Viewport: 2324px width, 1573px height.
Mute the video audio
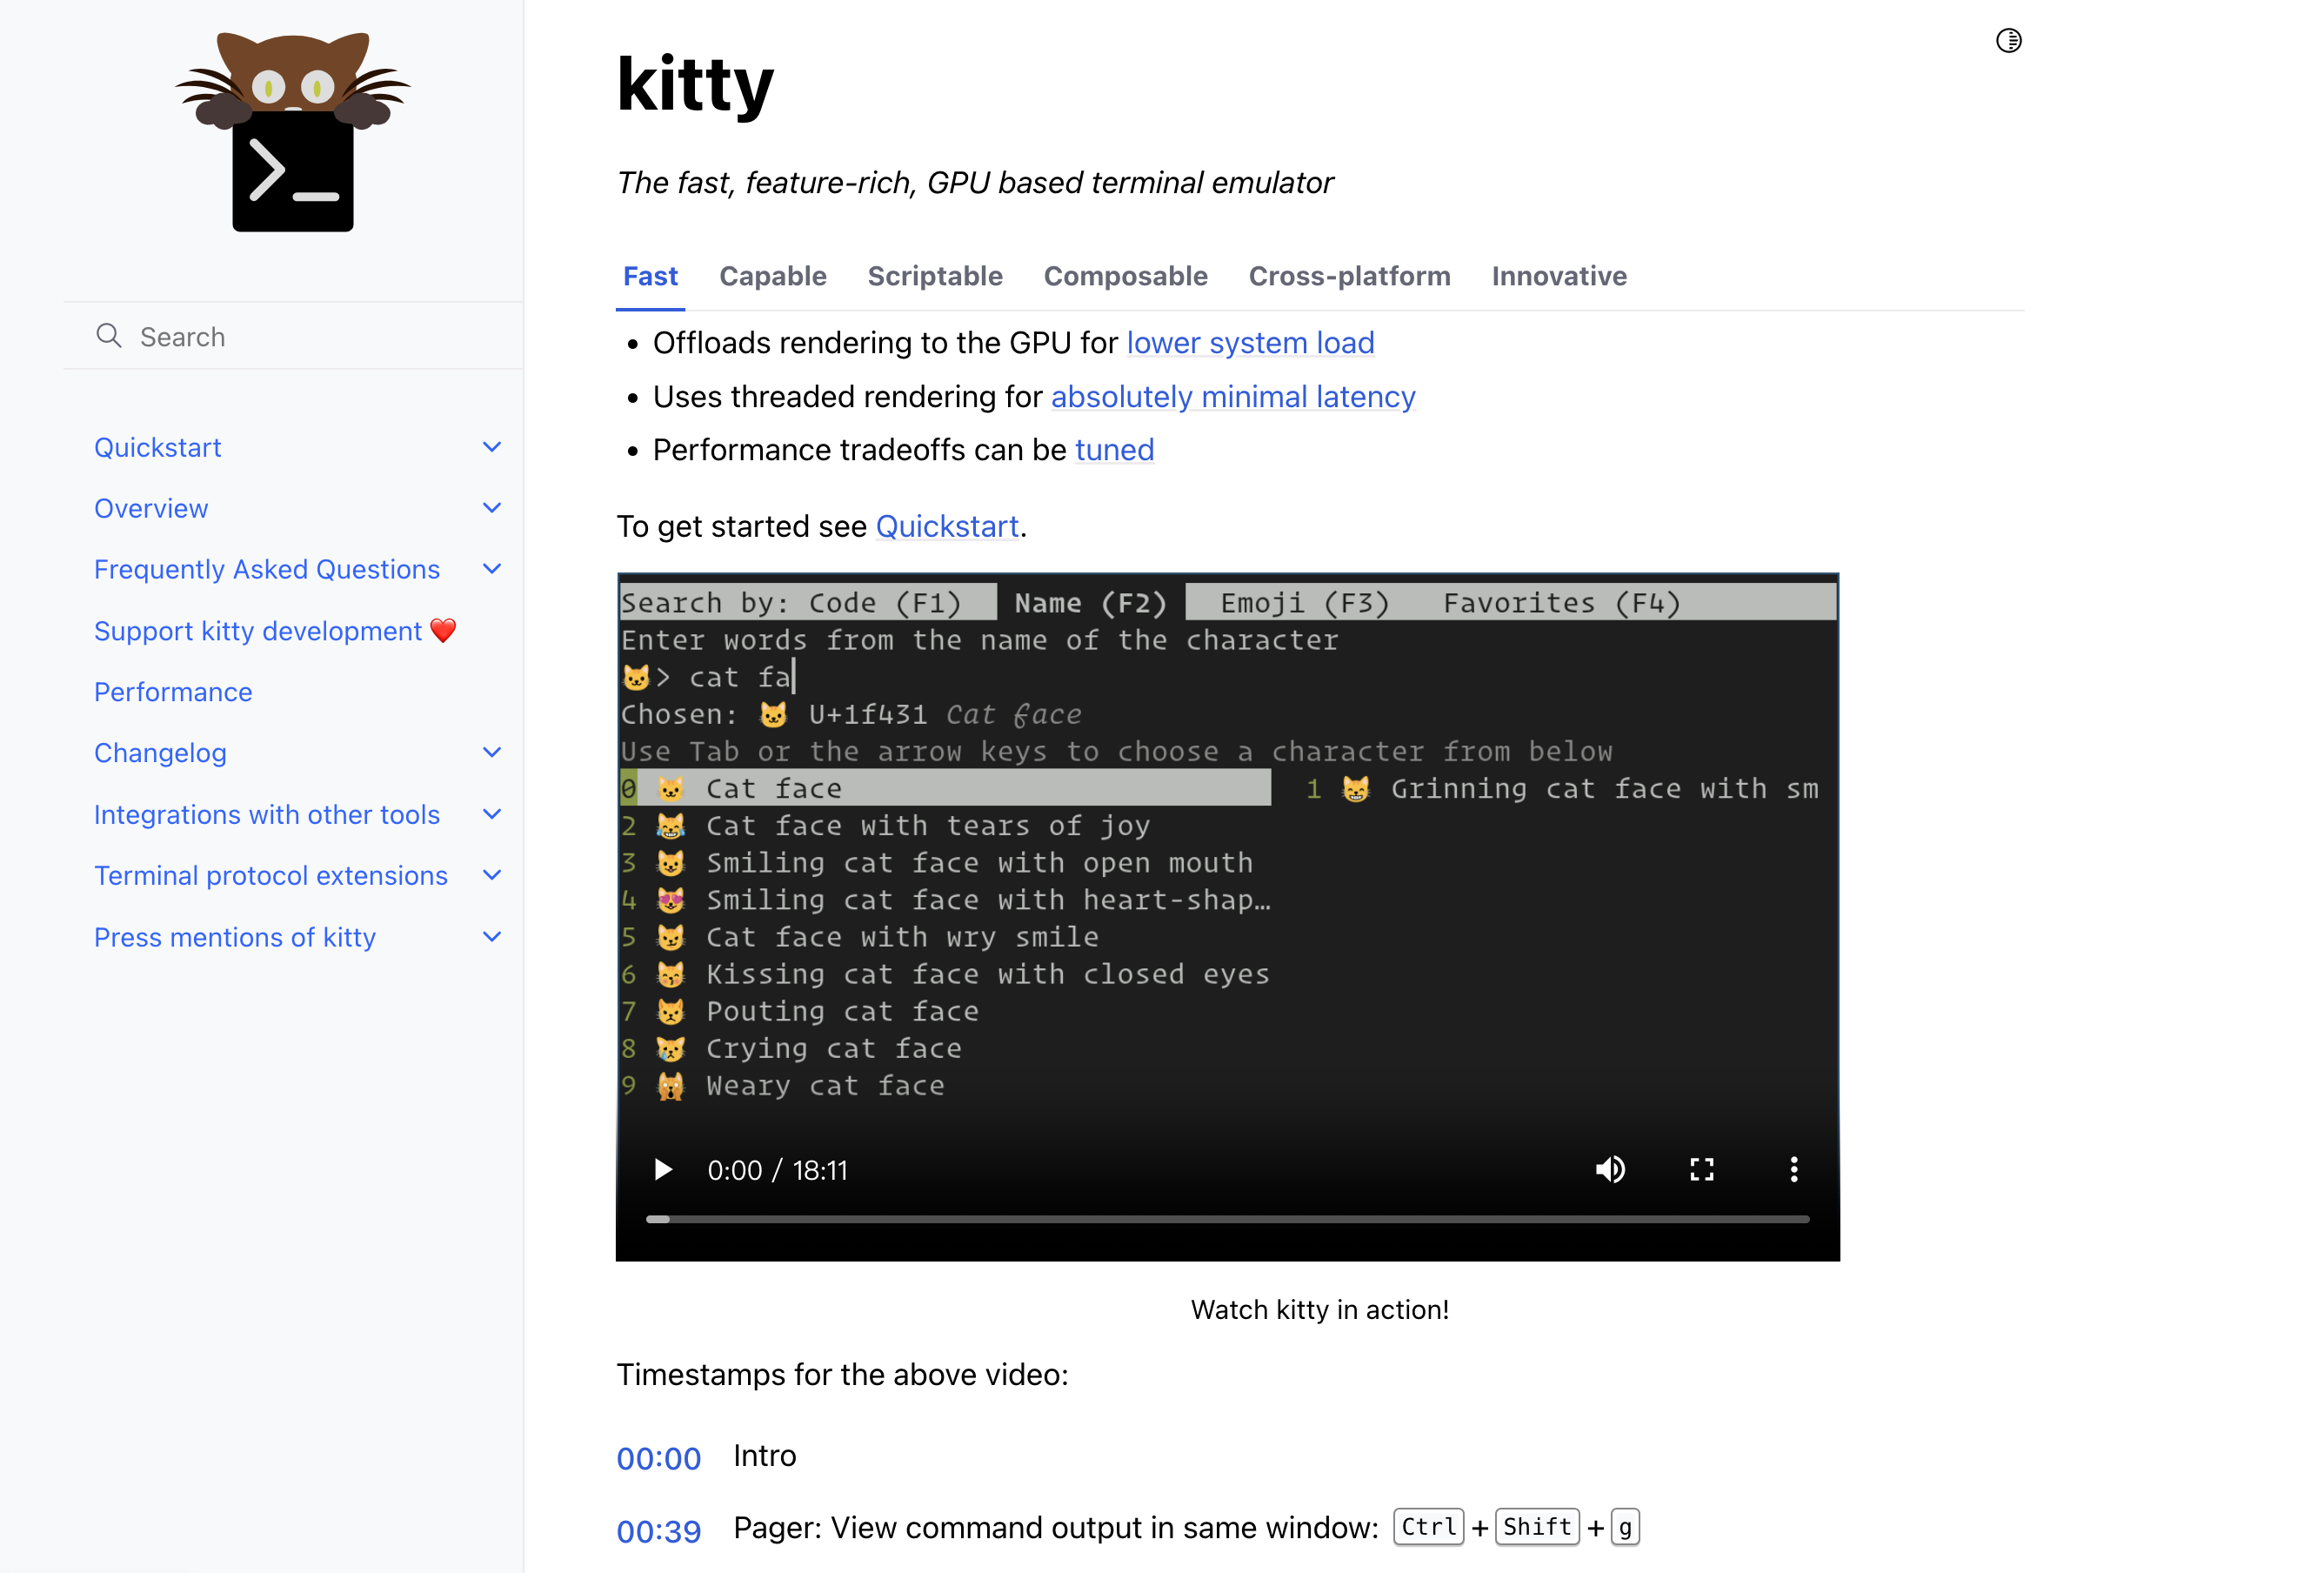click(1611, 1169)
